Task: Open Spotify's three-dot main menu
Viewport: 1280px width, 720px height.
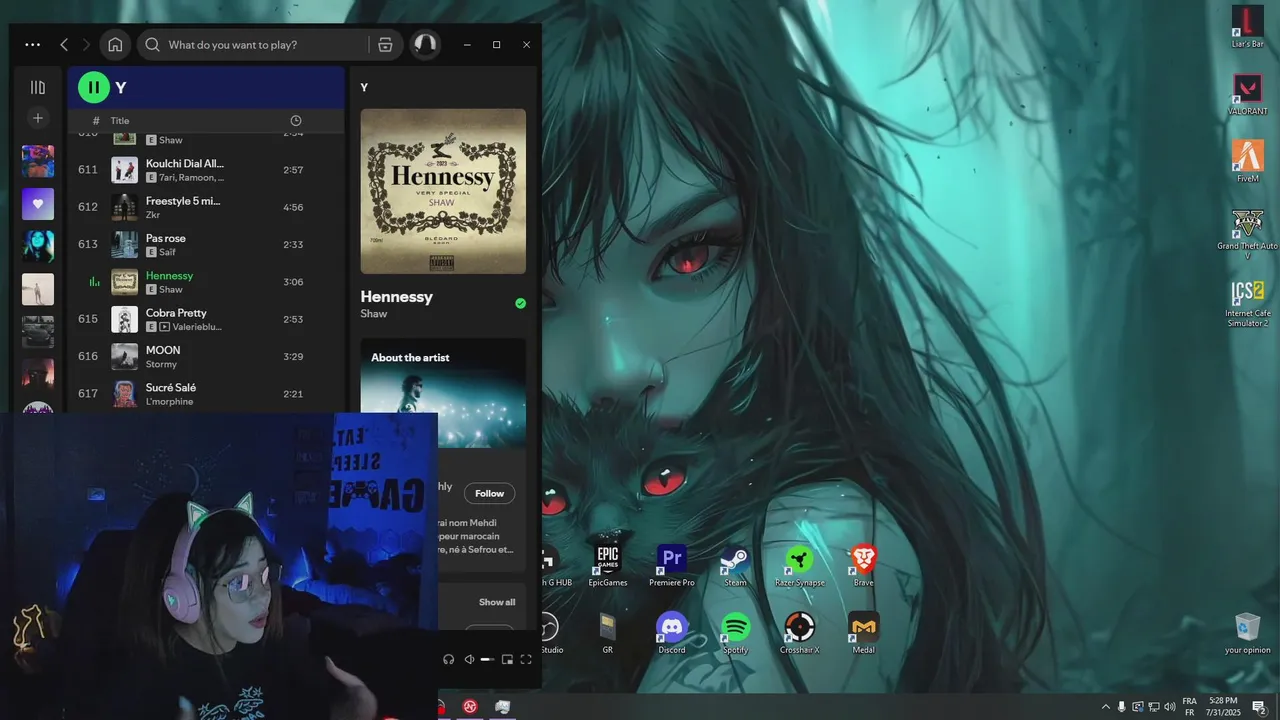Action: pos(33,45)
